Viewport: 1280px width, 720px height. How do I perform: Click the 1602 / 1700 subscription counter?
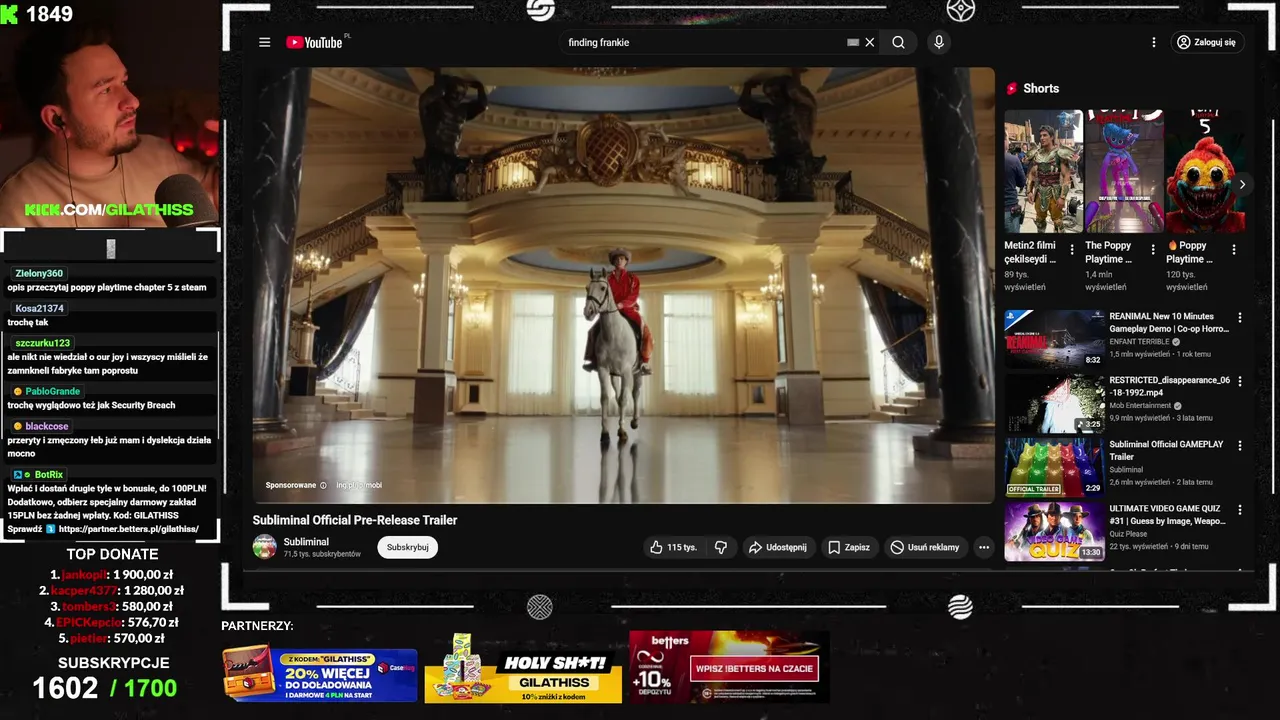[x=105, y=688]
